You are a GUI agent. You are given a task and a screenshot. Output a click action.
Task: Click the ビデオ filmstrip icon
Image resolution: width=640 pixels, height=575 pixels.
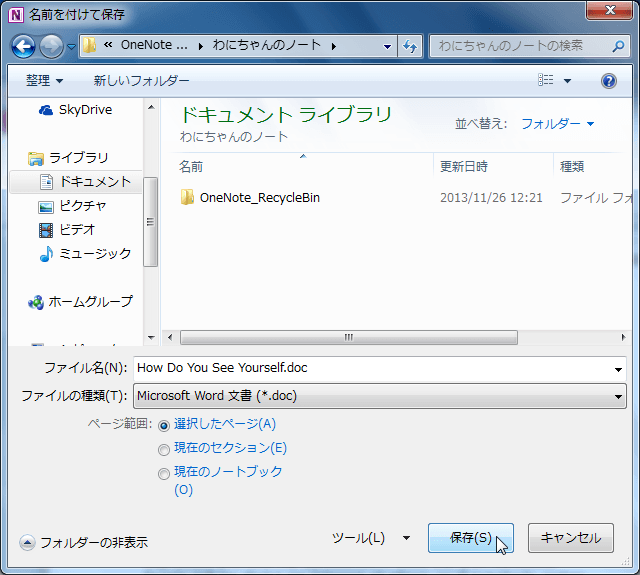[x=46, y=230]
